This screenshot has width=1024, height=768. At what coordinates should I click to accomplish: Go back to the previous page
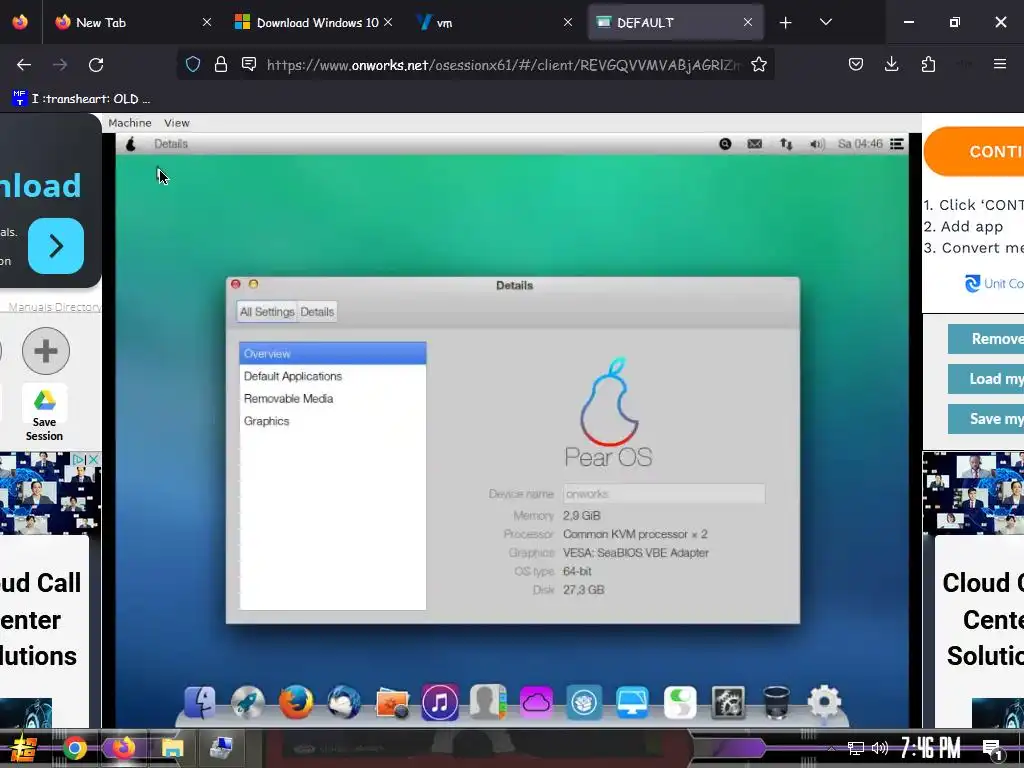[24, 65]
